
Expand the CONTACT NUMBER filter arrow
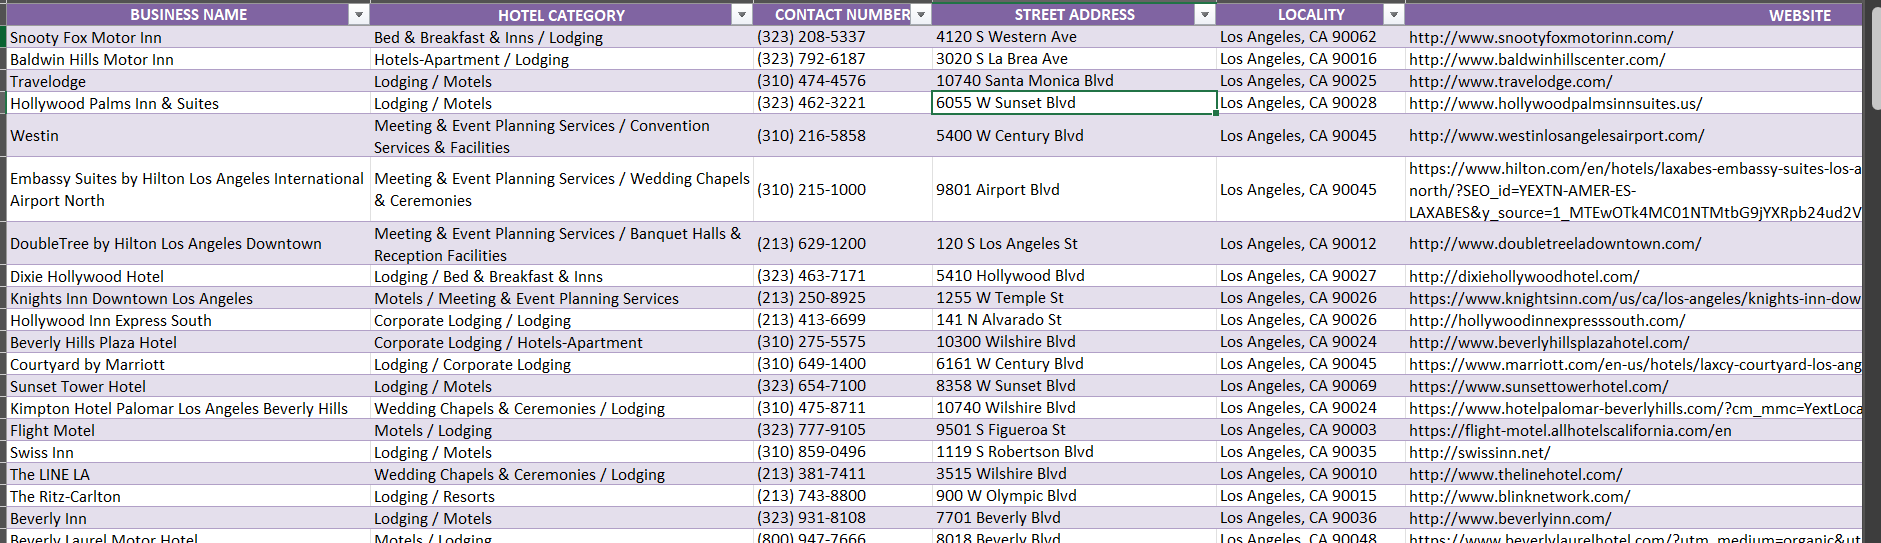(x=921, y=15)
